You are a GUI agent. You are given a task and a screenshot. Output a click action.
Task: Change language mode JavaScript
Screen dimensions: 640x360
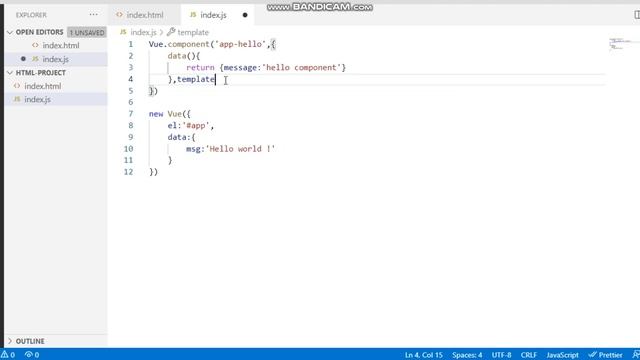tap(562, 355)
